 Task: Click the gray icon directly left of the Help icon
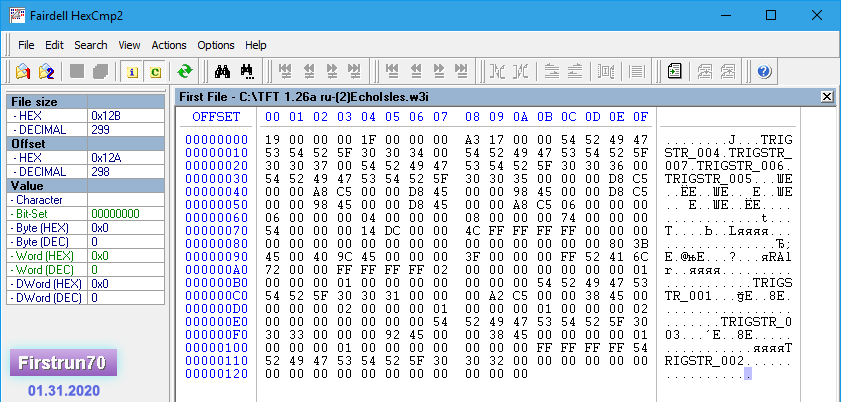(728, 71)
